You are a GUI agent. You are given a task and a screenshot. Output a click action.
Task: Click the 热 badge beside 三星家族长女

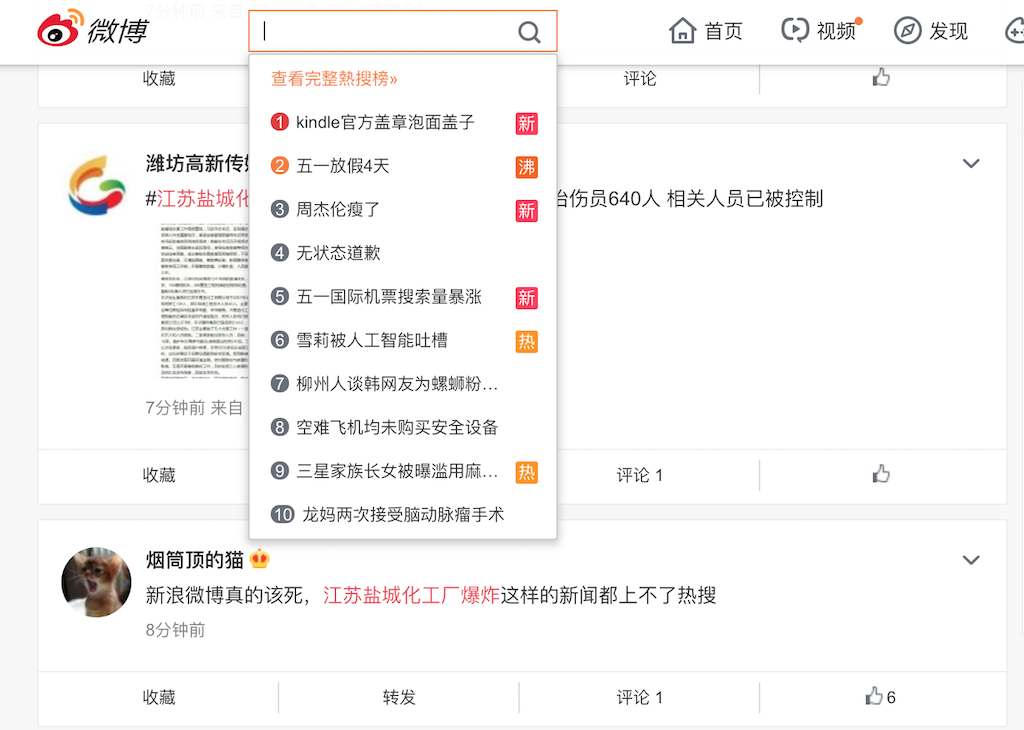tap(526, 472)
